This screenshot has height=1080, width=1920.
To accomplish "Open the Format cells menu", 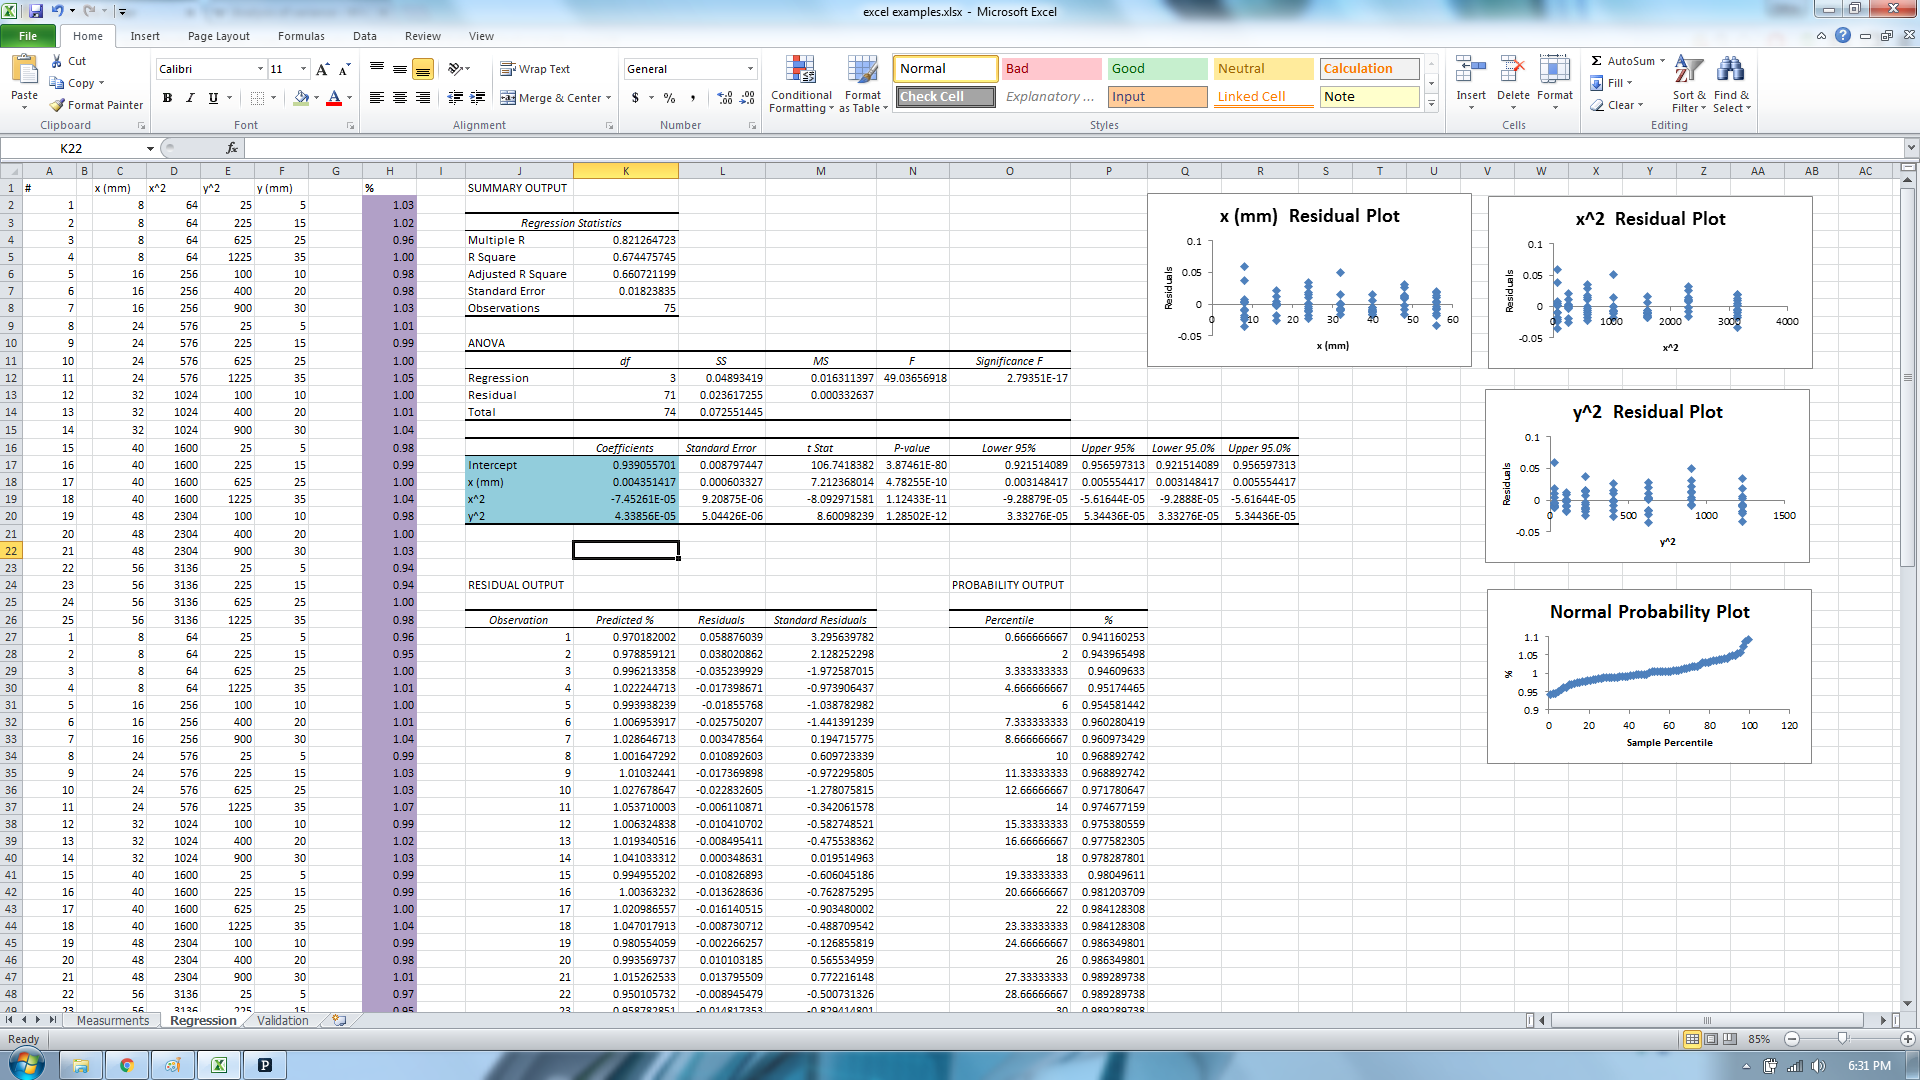I will (1555, 82).
